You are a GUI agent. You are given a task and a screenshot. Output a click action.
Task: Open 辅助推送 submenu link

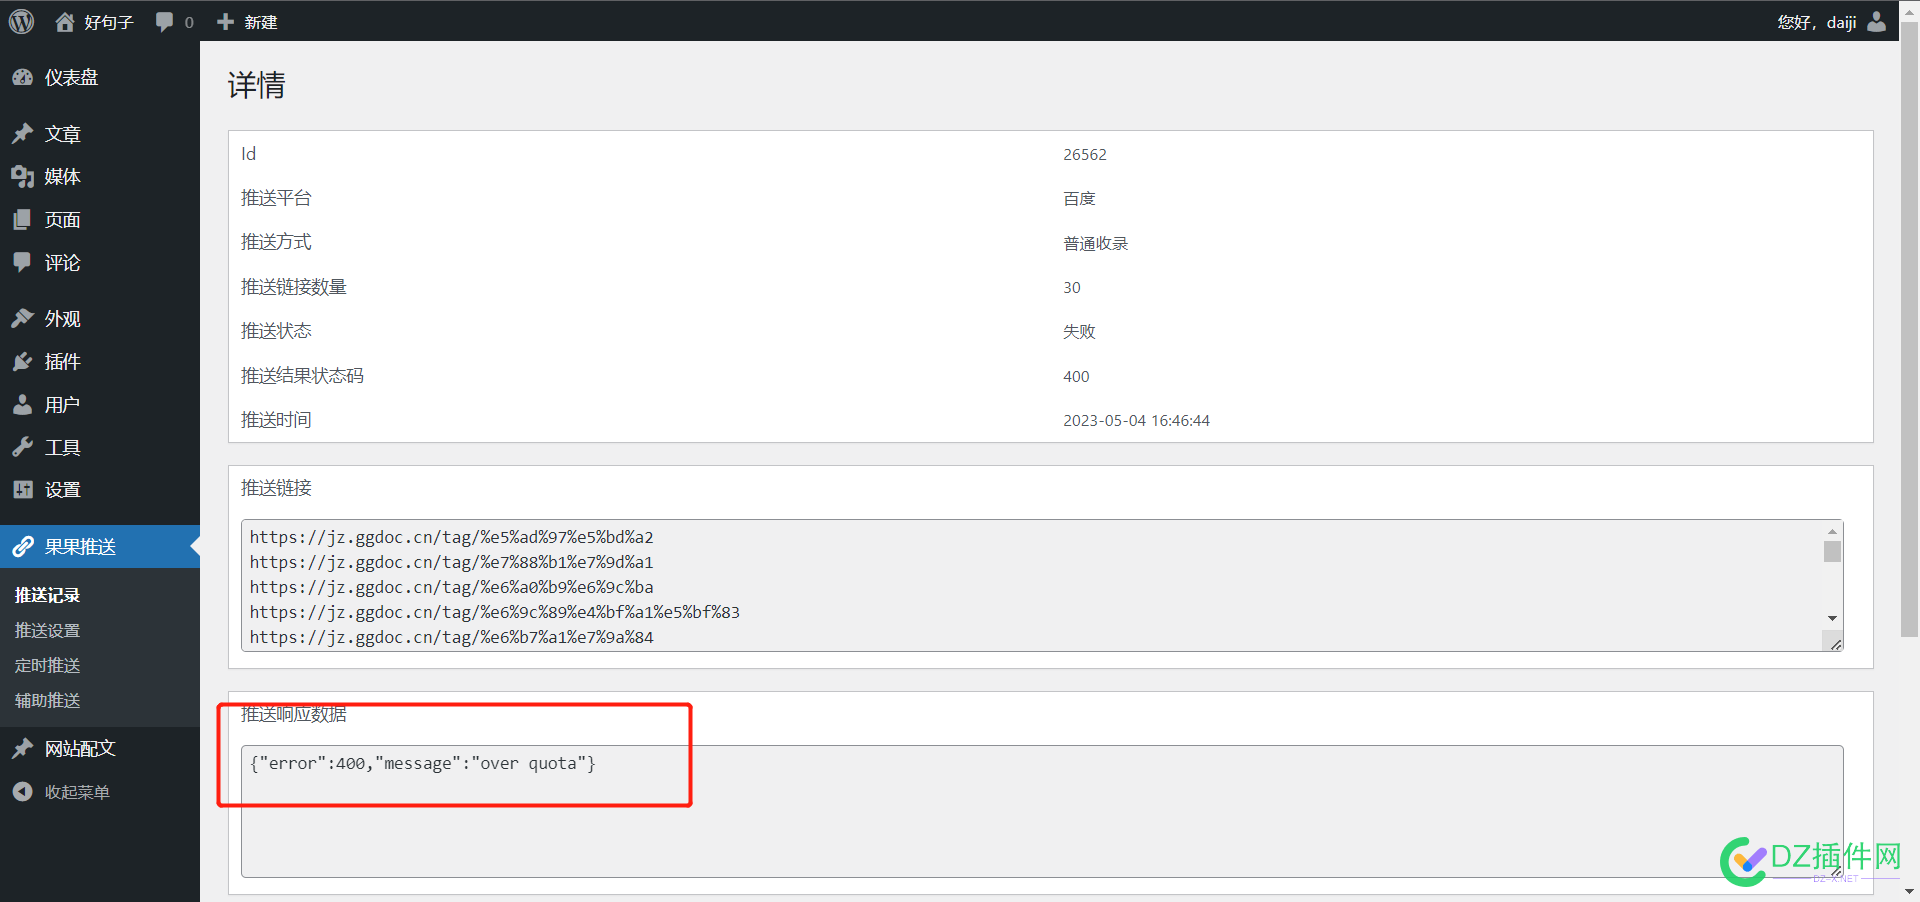coord(48,701)
